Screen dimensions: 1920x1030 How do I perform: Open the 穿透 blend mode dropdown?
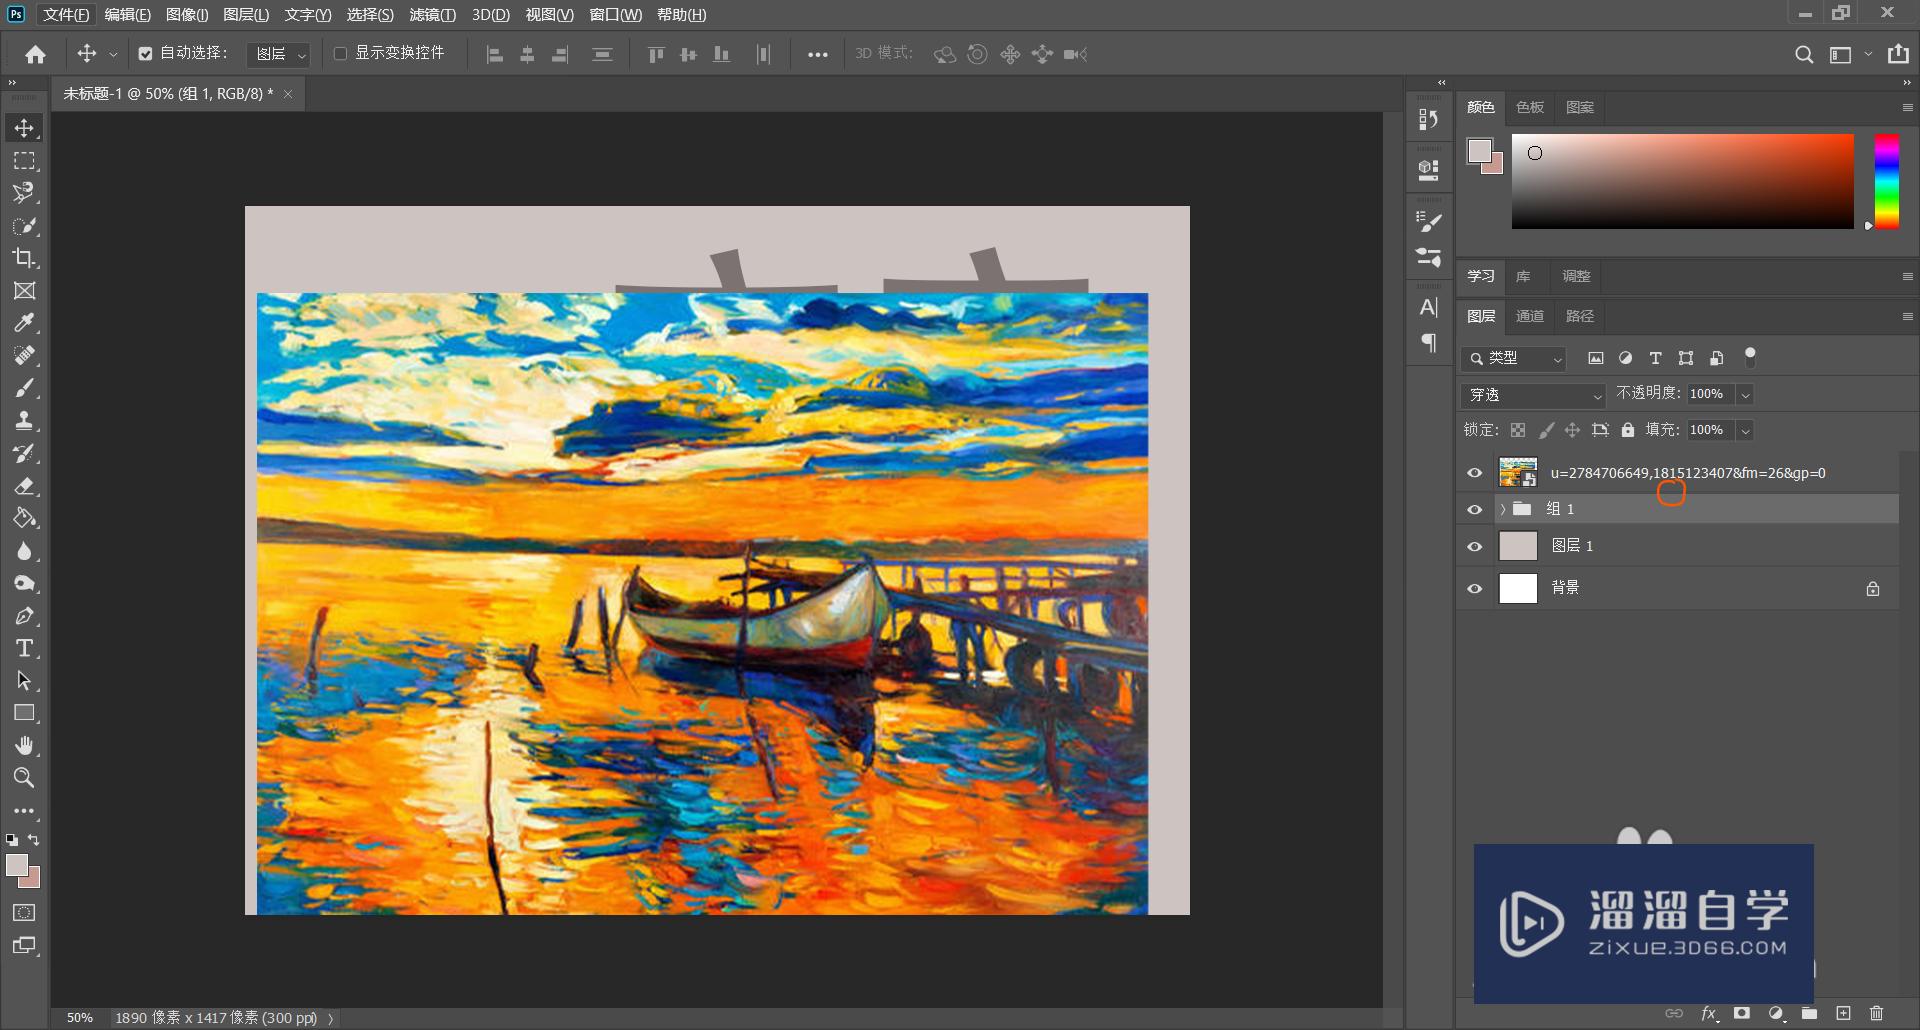tap(1533, 395)
